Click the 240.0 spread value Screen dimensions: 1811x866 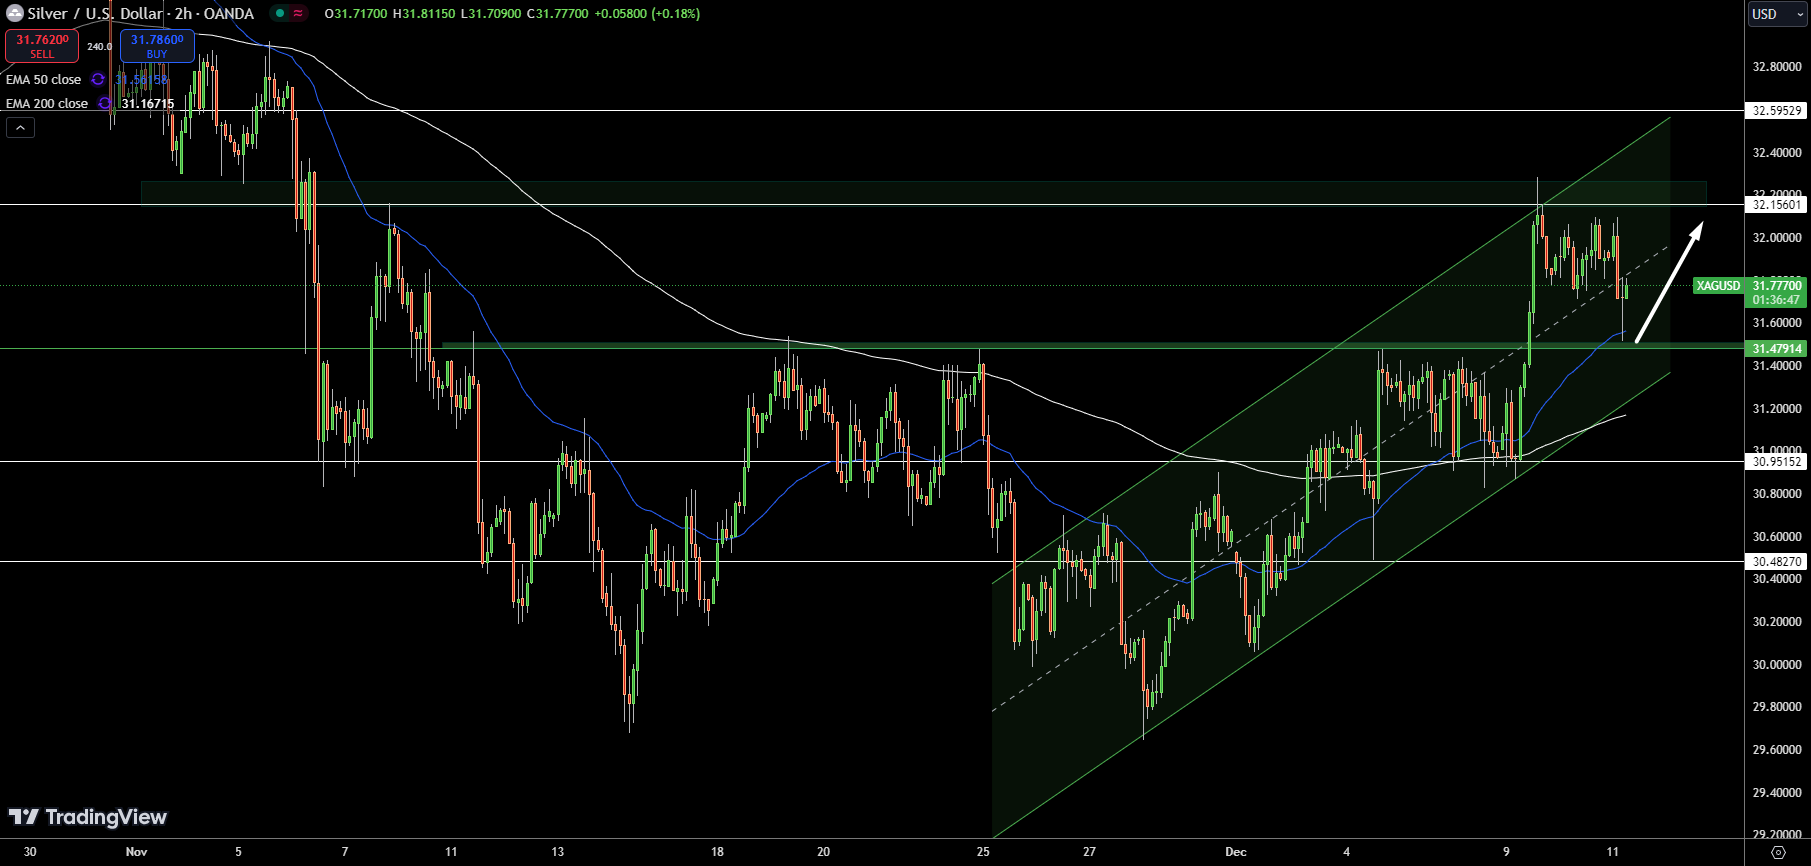pyautogui.click(x=99, y=46)
